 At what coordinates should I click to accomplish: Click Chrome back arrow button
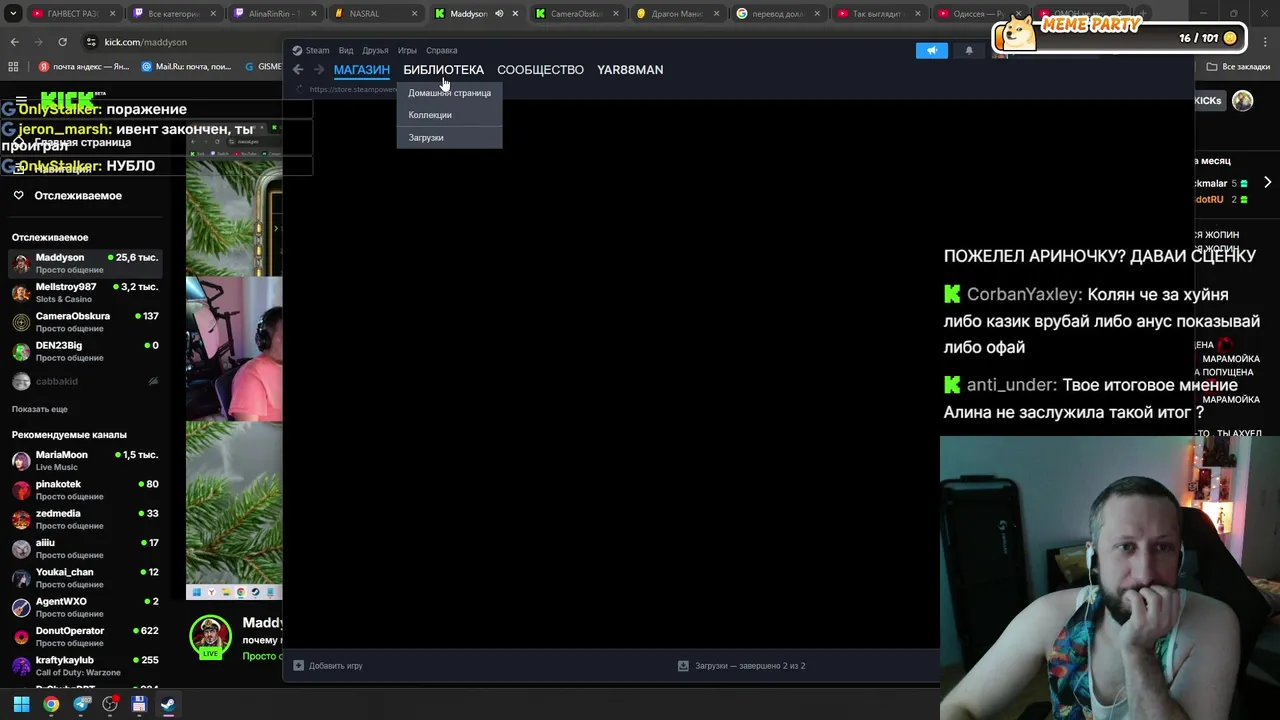click(x=14, y=42)
